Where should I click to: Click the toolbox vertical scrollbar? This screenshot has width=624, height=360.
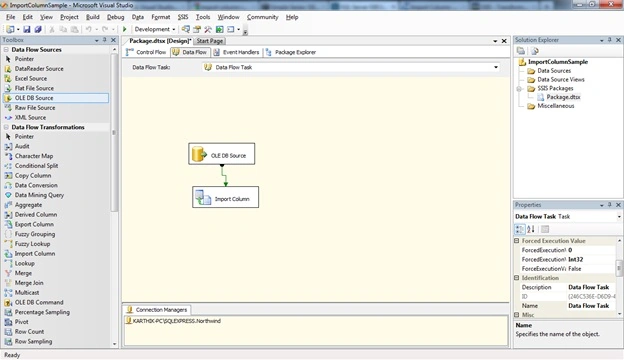point(114,132)
